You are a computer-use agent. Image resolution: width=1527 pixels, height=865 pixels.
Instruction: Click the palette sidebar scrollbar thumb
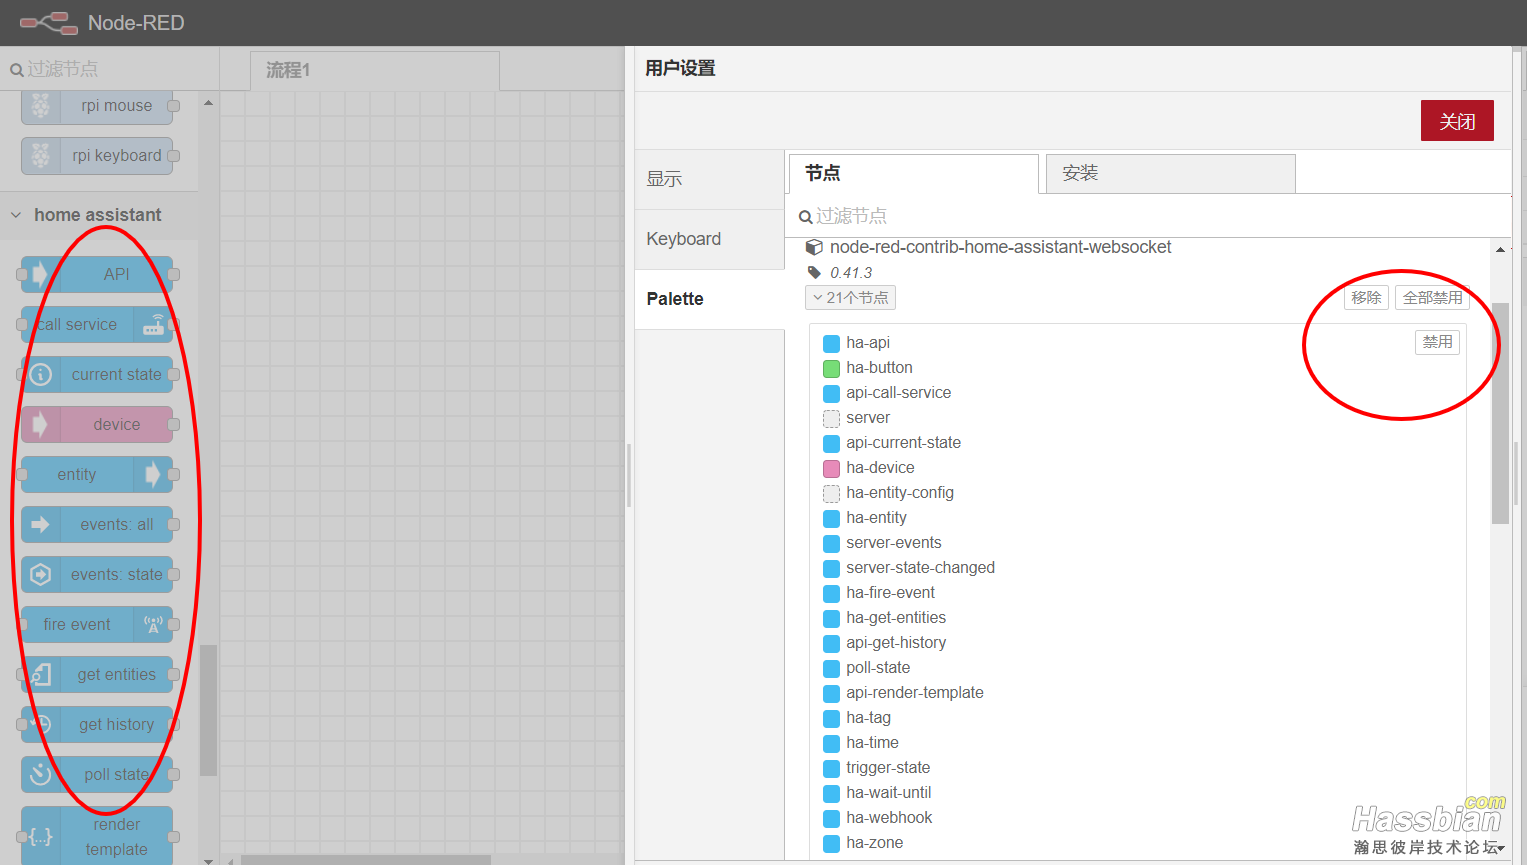[208, 710]
